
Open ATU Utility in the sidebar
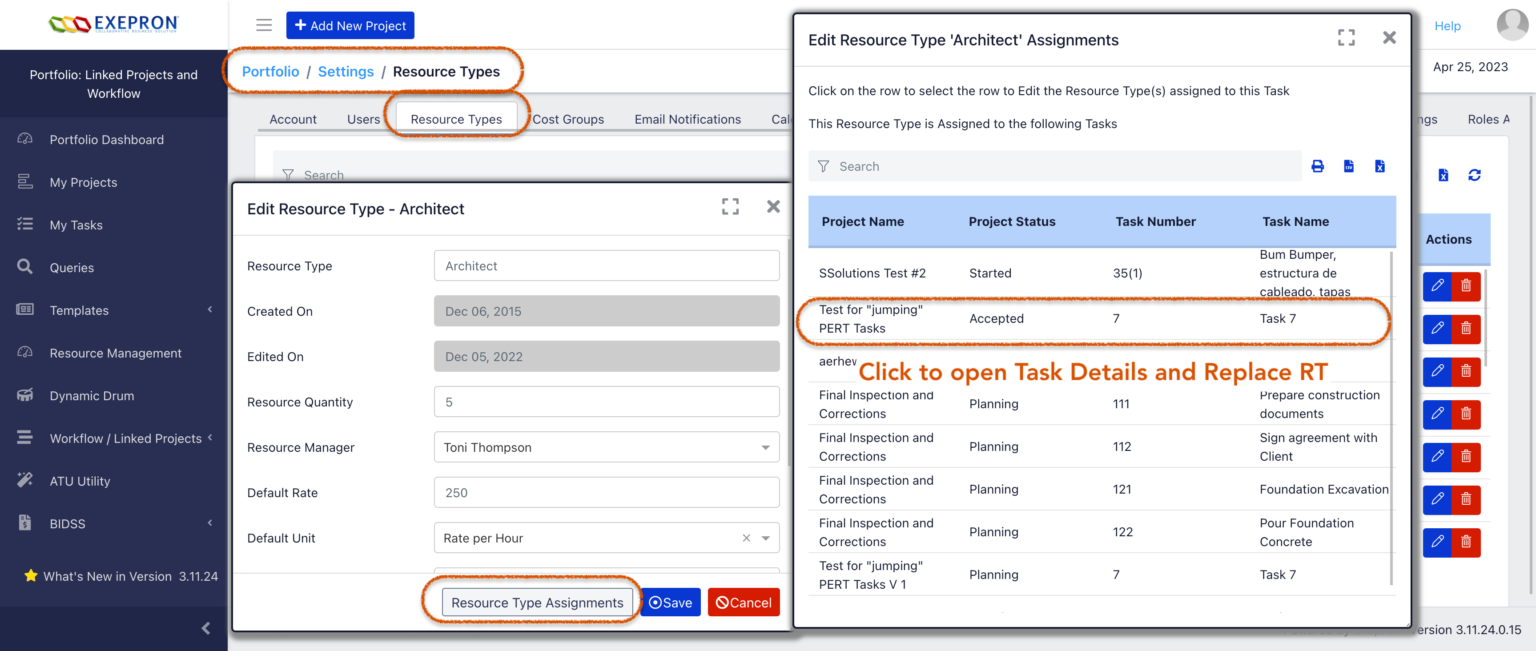[80, 481]
